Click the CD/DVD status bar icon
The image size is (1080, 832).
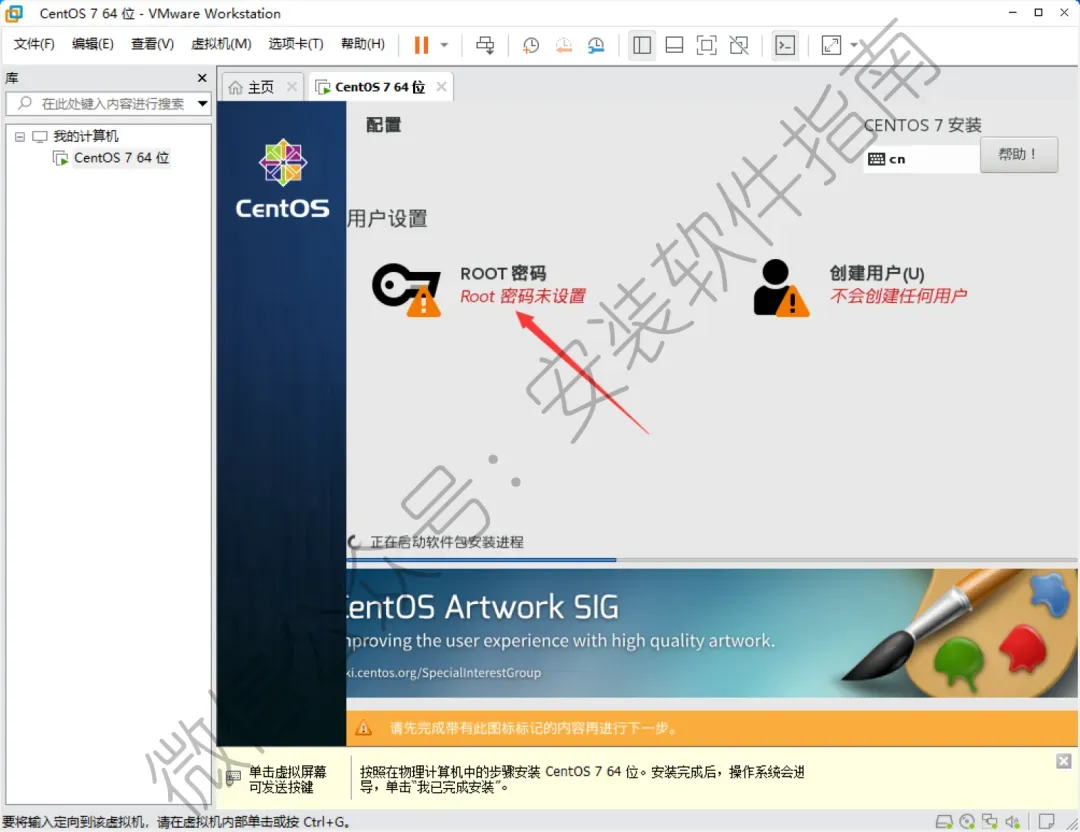point(967,822)
